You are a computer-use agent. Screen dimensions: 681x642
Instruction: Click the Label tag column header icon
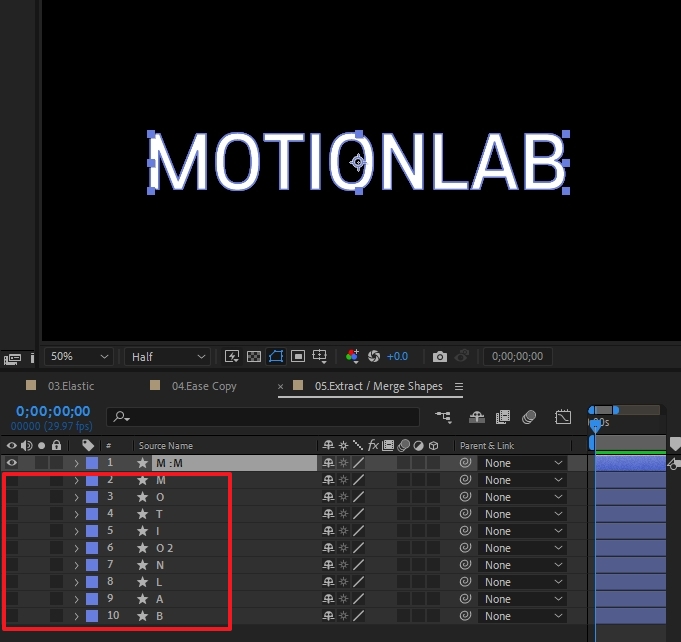(88, 445)
